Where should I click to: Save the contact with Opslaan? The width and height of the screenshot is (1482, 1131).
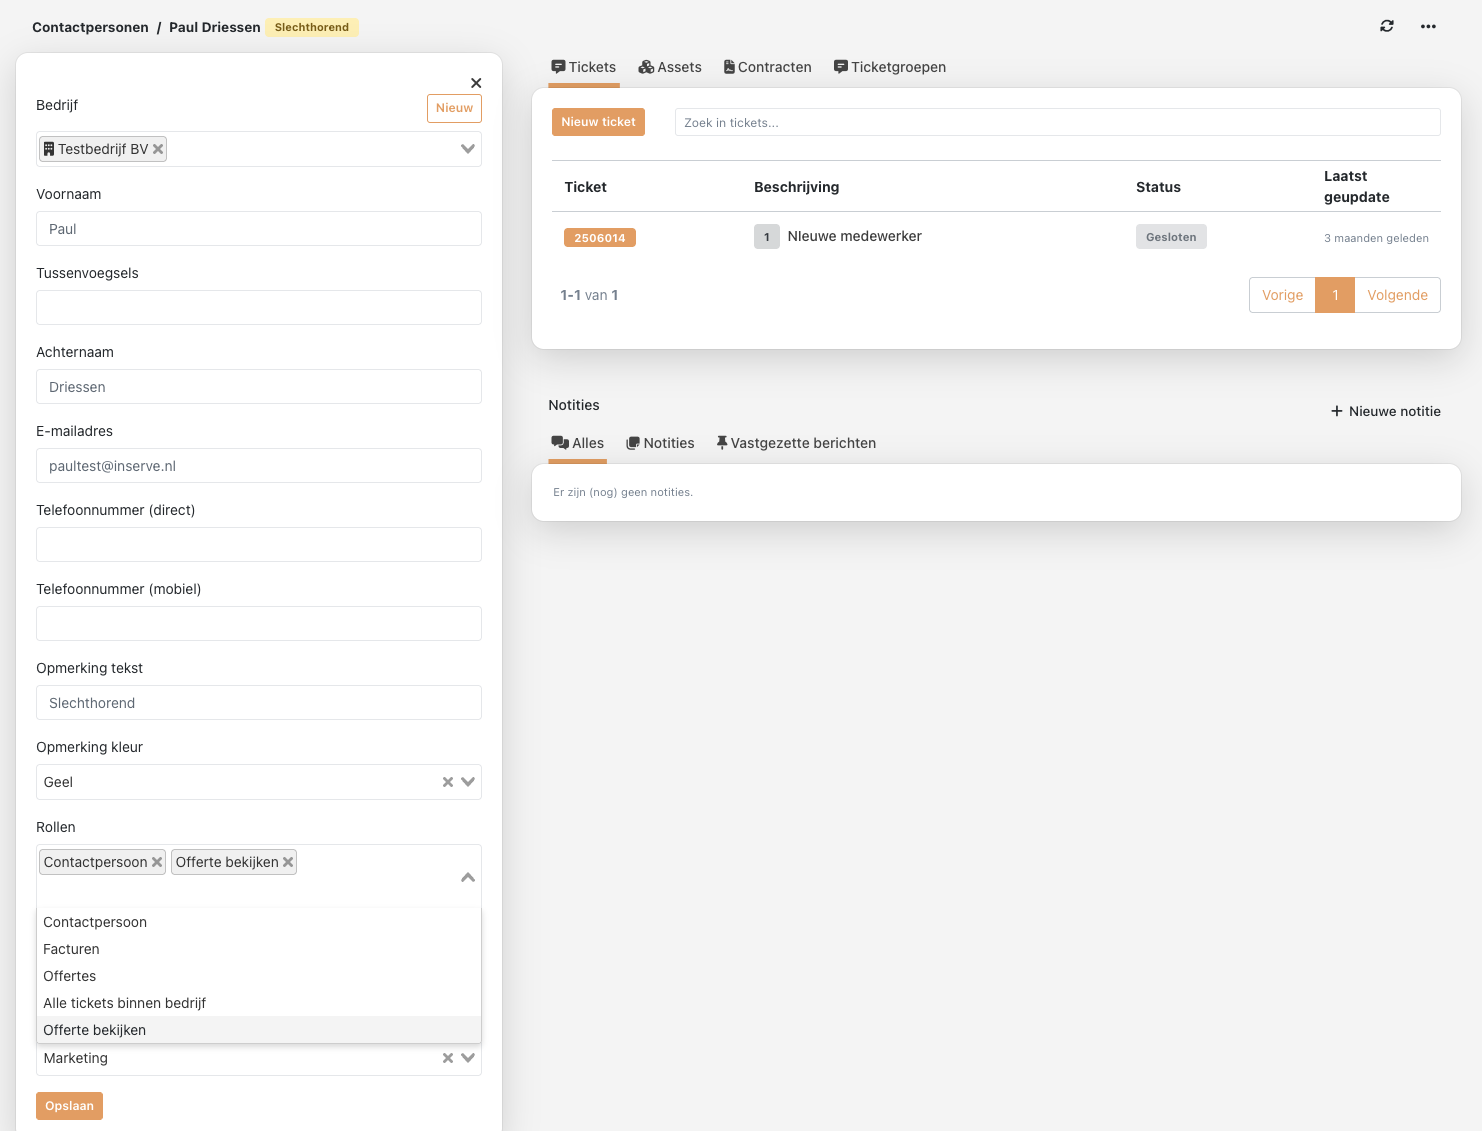(x=69, y=1106)
